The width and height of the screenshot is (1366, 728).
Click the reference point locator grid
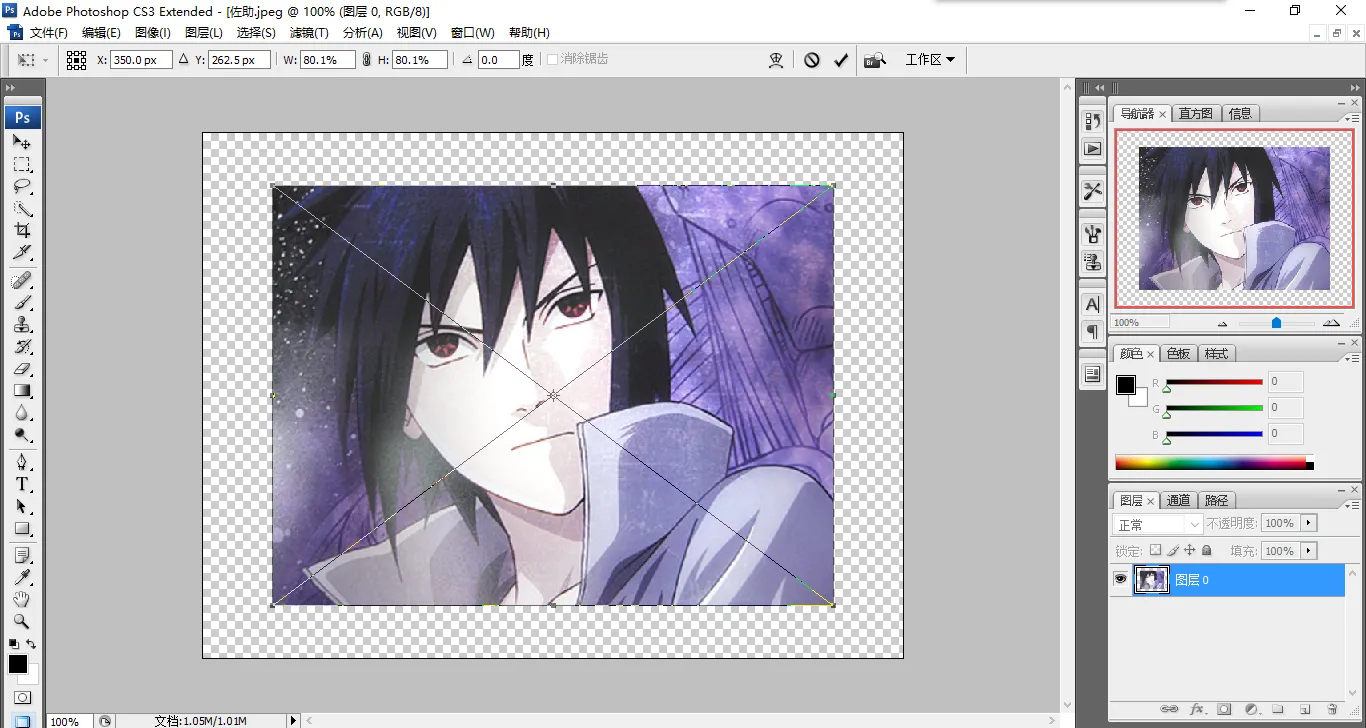(x=77, y=60)
